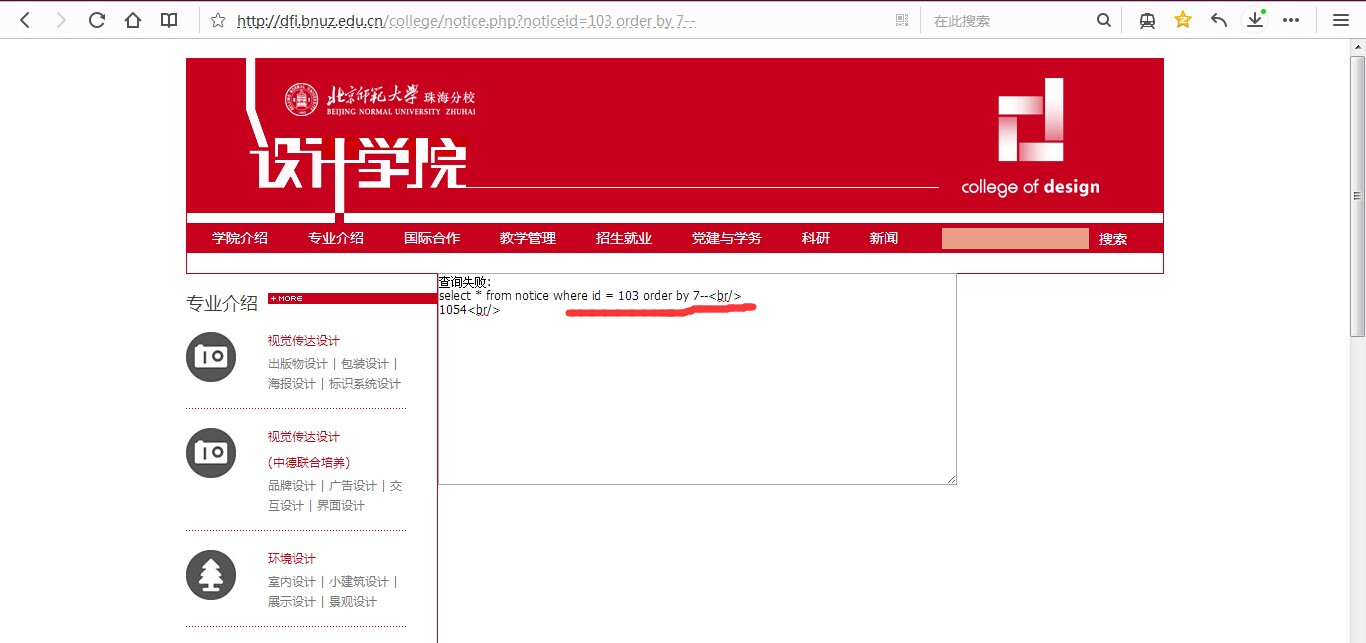The height and width of the screenshot is (643, 1366).
Task: Click the site search input in navigation bar
Action: (x=1015, y=238)
